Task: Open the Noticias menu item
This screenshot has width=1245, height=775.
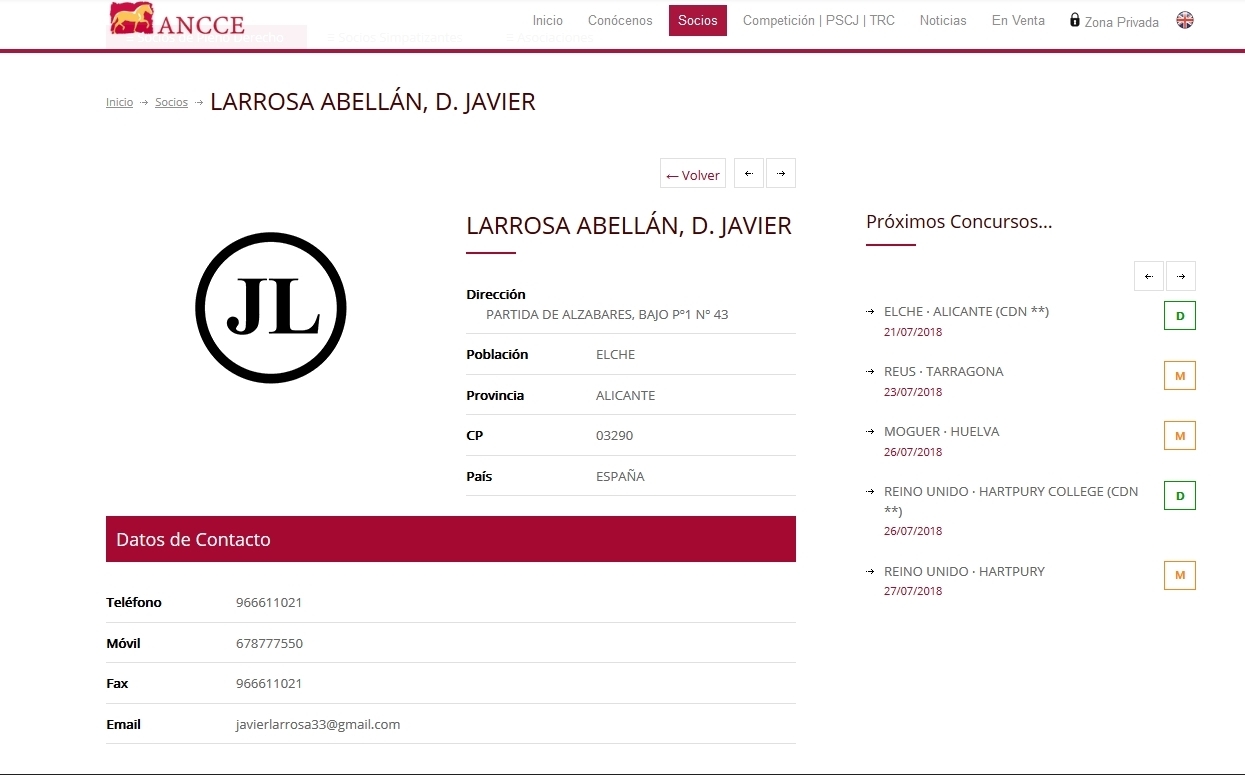Action: 943,20
